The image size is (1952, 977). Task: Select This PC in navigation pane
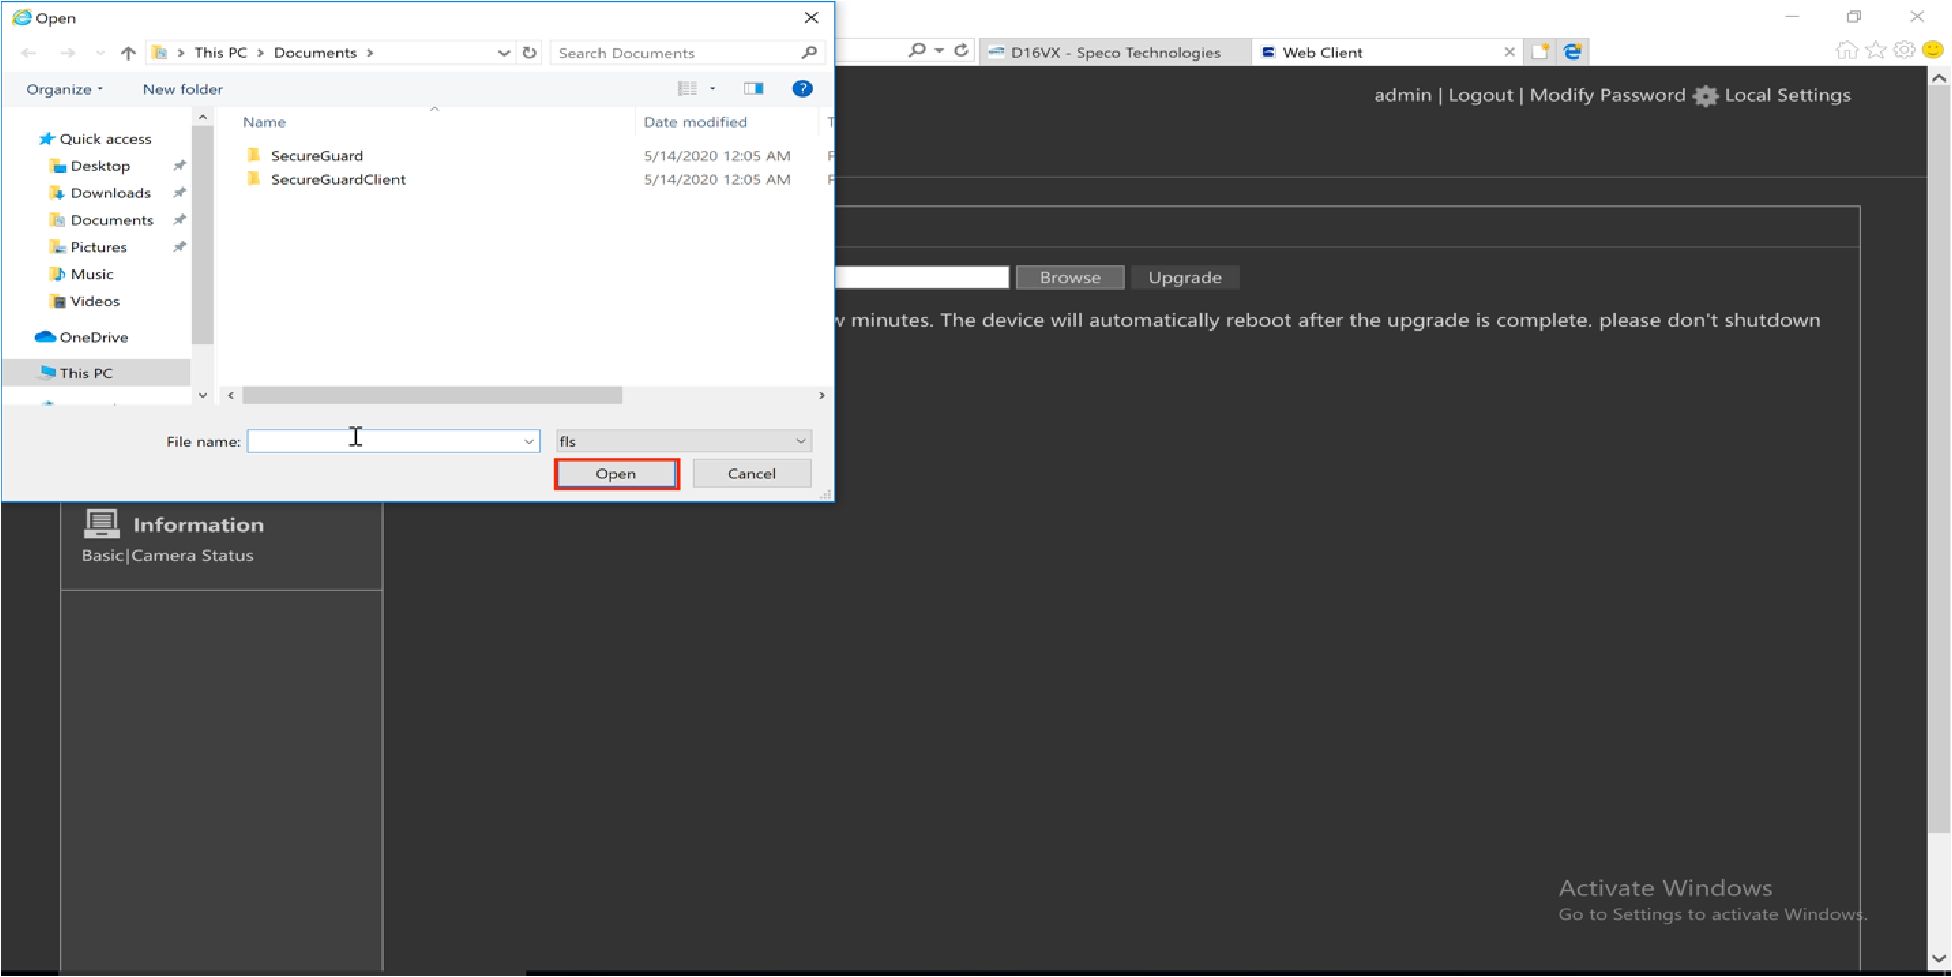(86, 373)
